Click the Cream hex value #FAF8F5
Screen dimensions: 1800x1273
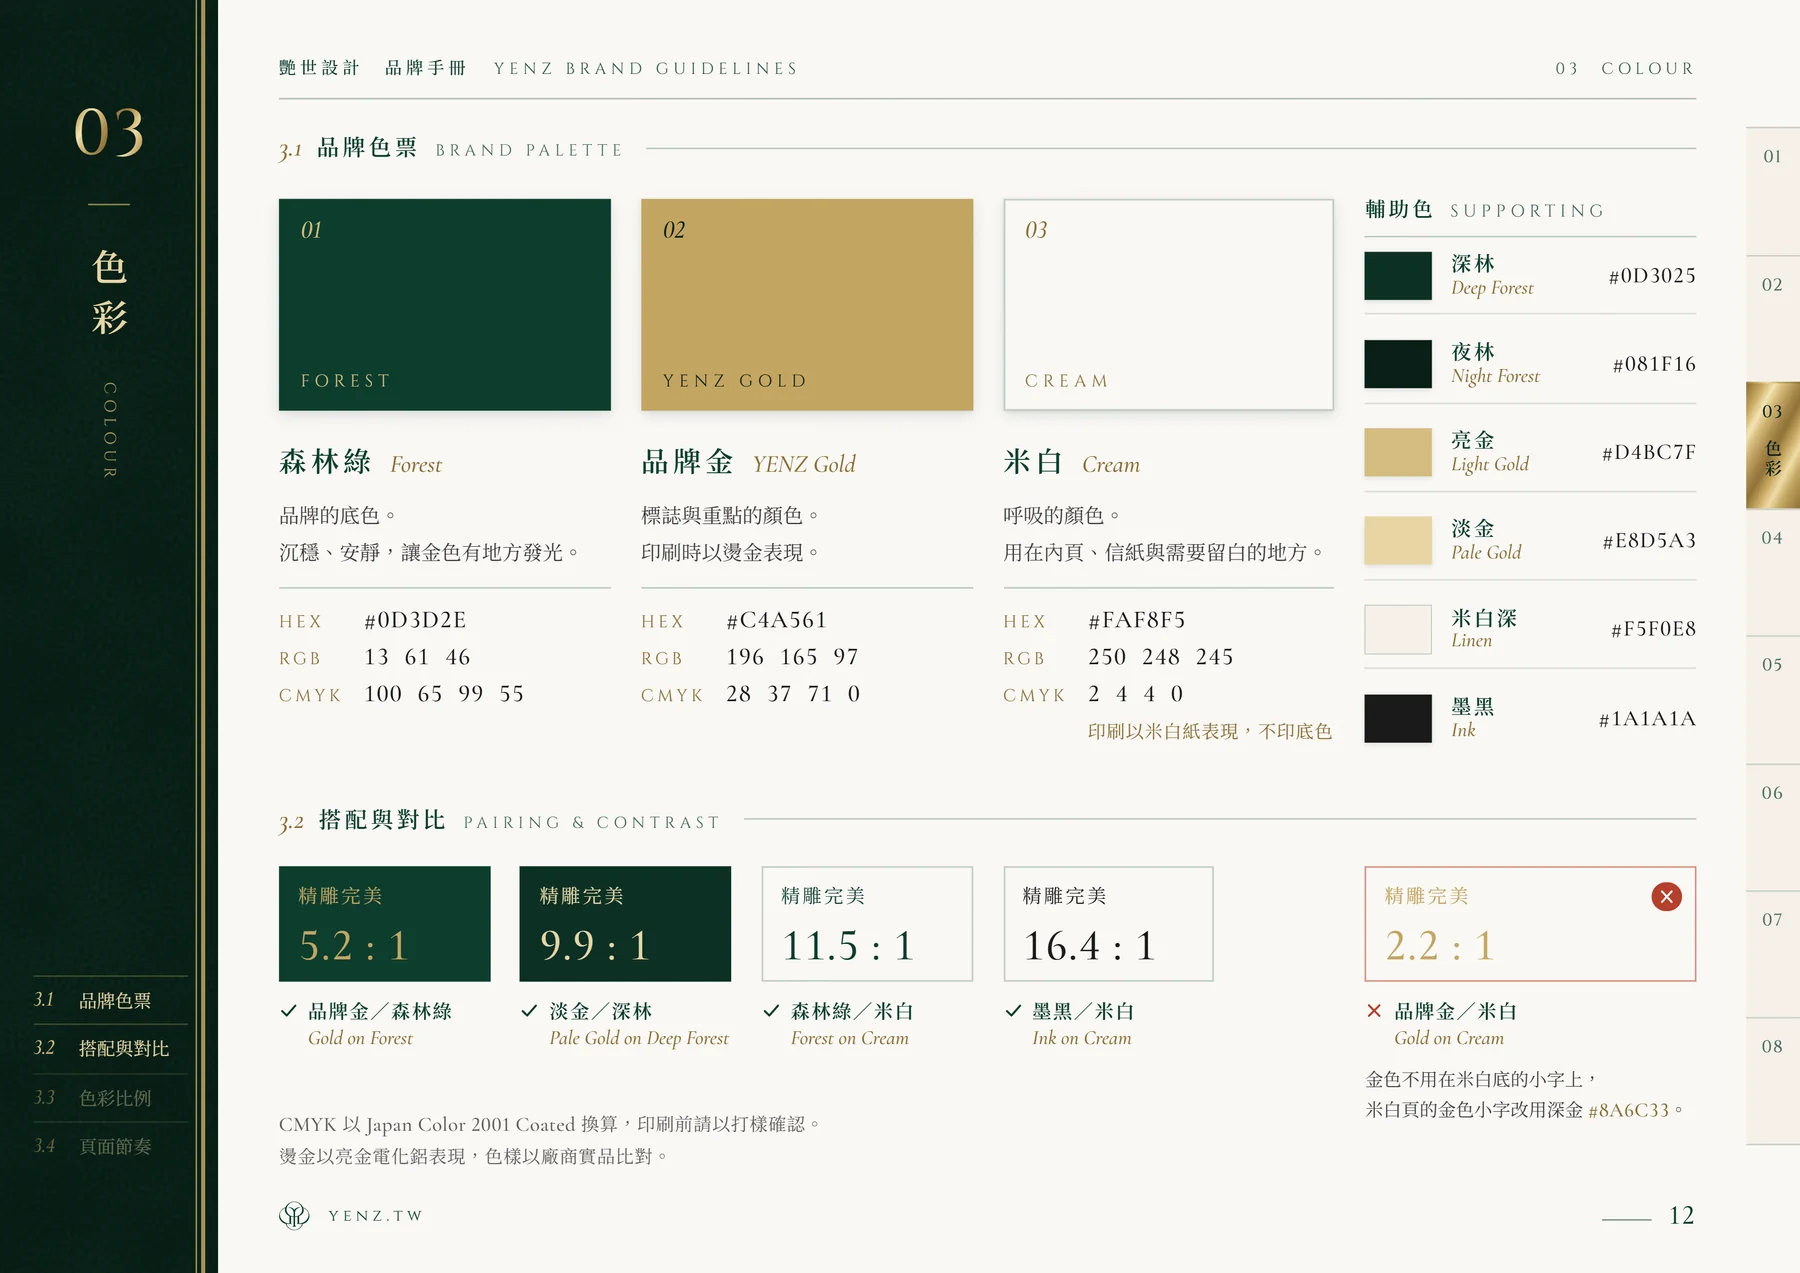pos(1137,620)
